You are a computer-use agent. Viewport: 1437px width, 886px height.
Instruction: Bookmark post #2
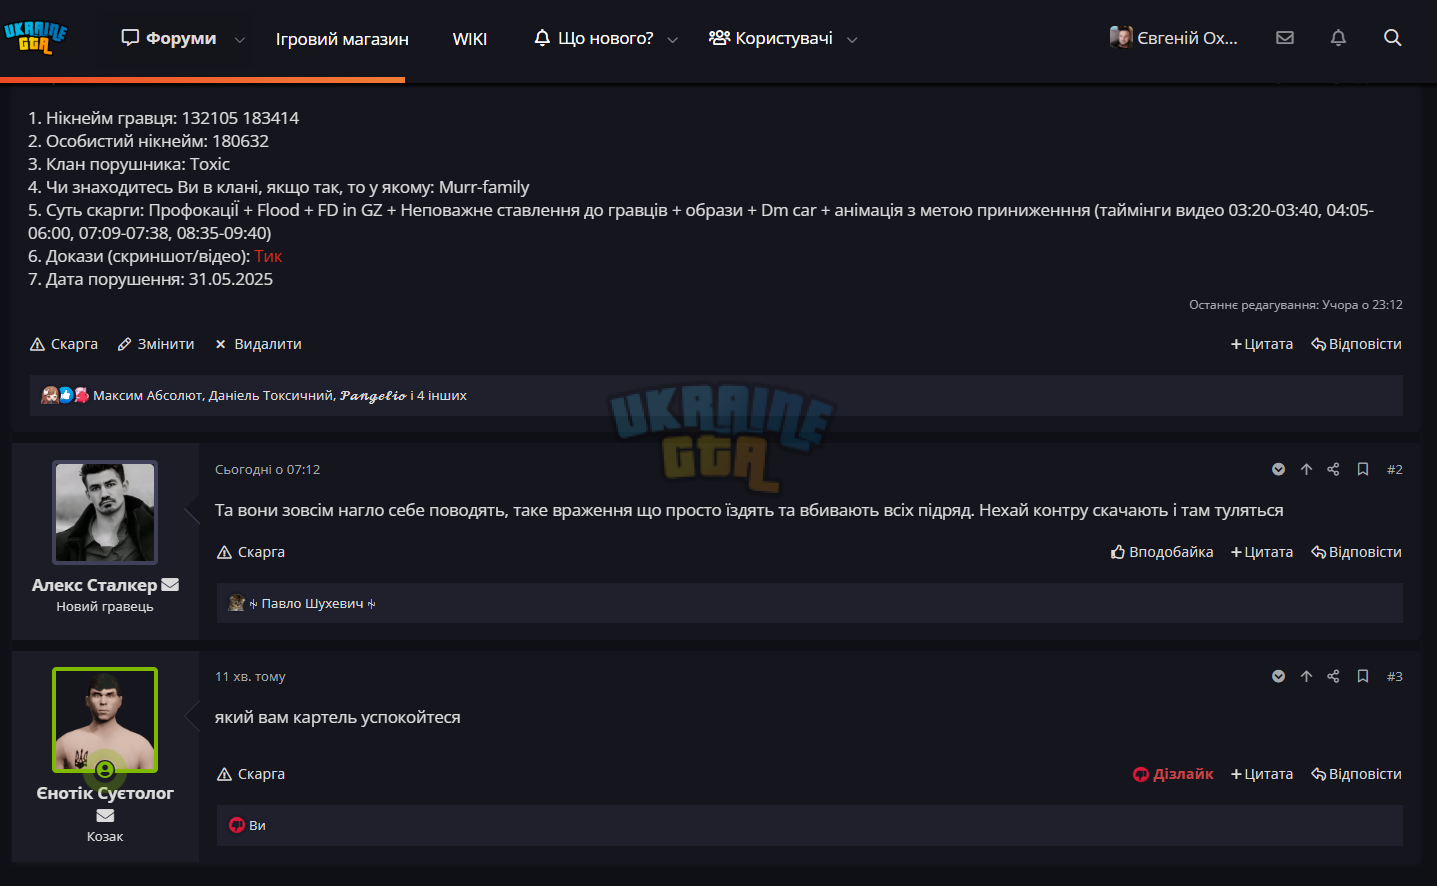tap(1362, 469)
